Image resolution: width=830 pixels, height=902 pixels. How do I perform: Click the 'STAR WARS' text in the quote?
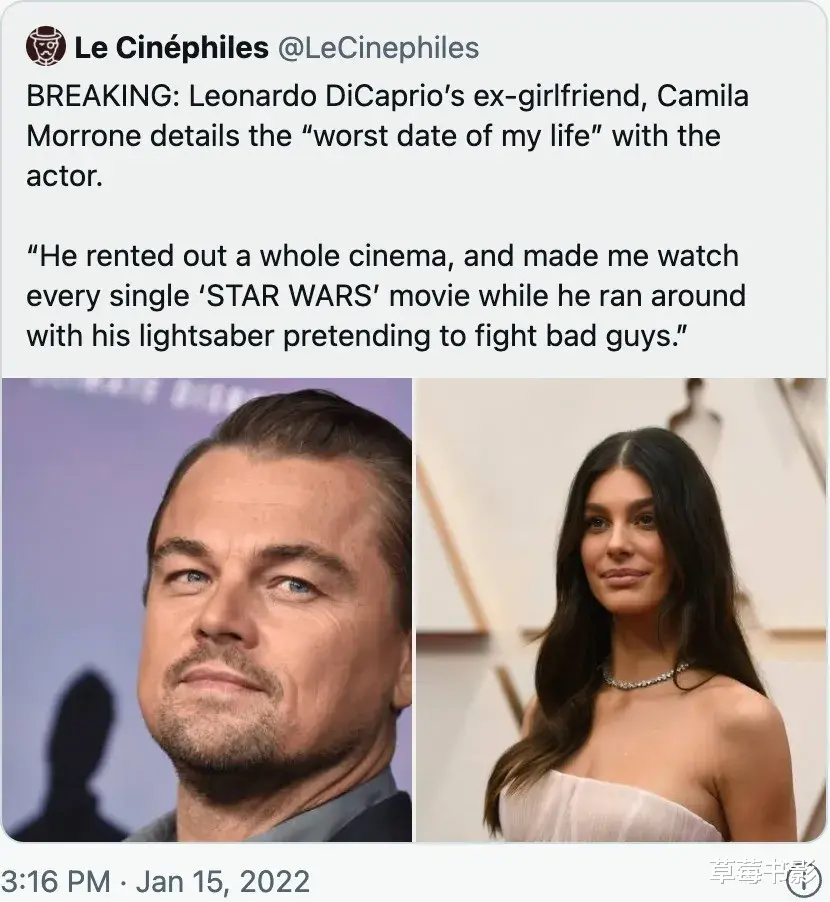pos(289,296)
